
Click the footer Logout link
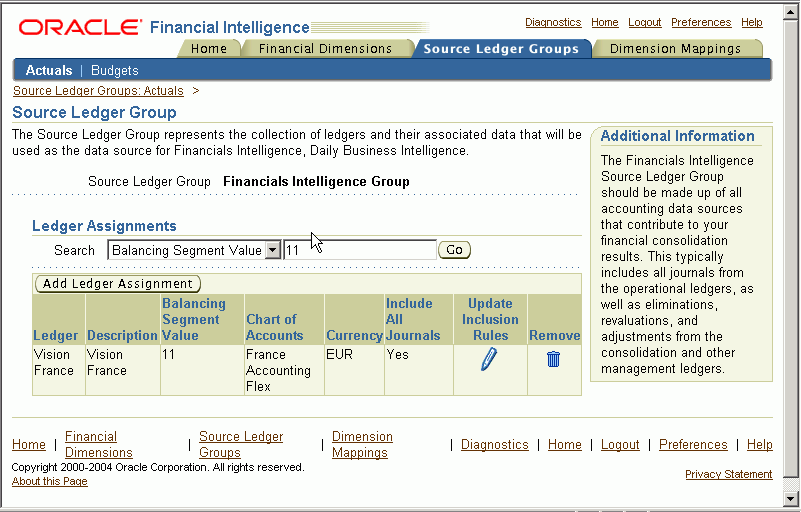620,445
